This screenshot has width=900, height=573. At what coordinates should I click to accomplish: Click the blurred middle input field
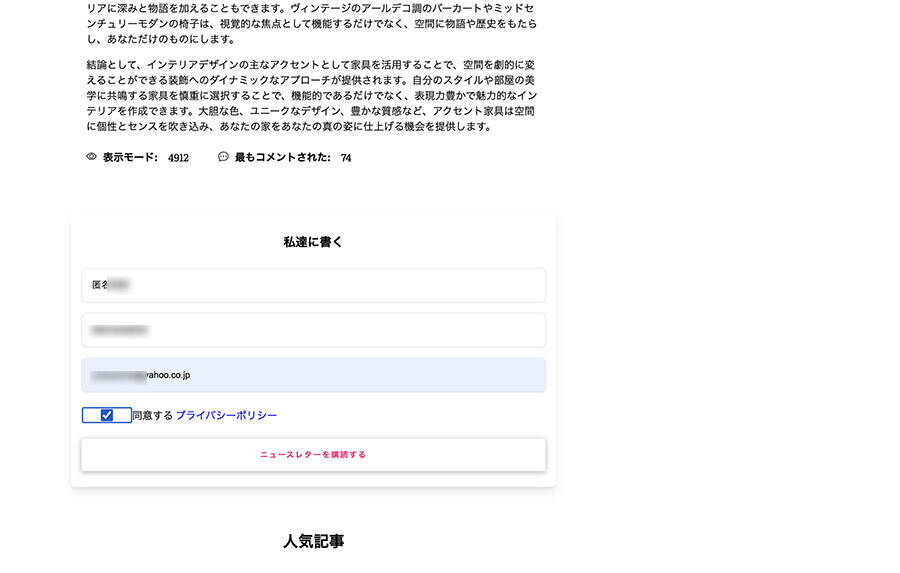click(x=313, y=330)
